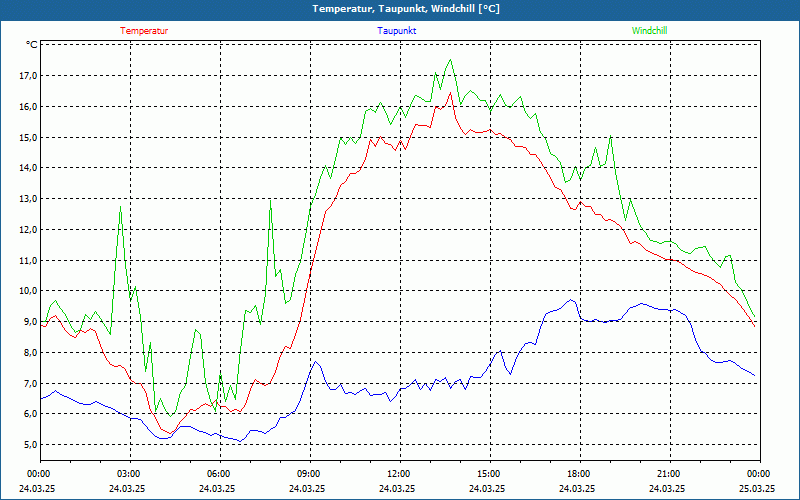Click the green Windchill spike near 03:00
Screen dimensions: 800x500
point(121,206)
